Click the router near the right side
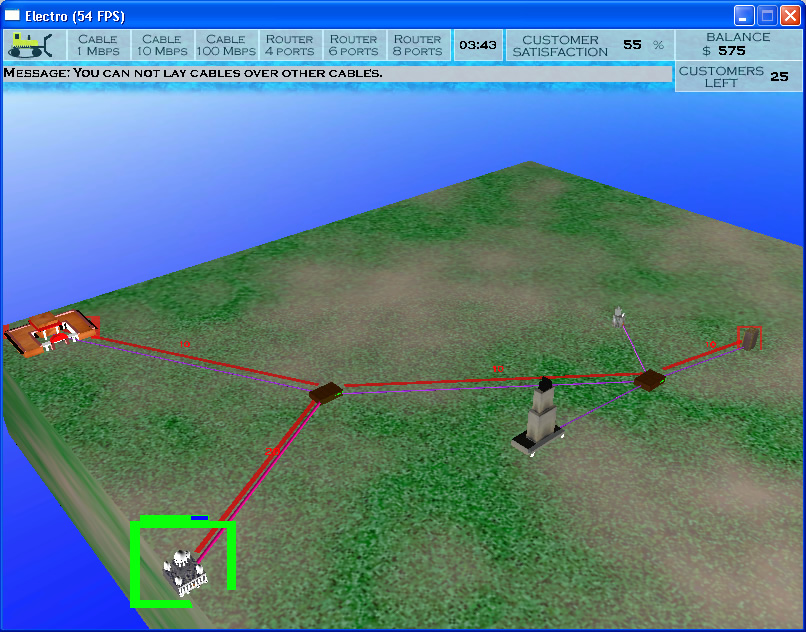The width and height of the screenshot is (806, 632). tap(649, 380)
